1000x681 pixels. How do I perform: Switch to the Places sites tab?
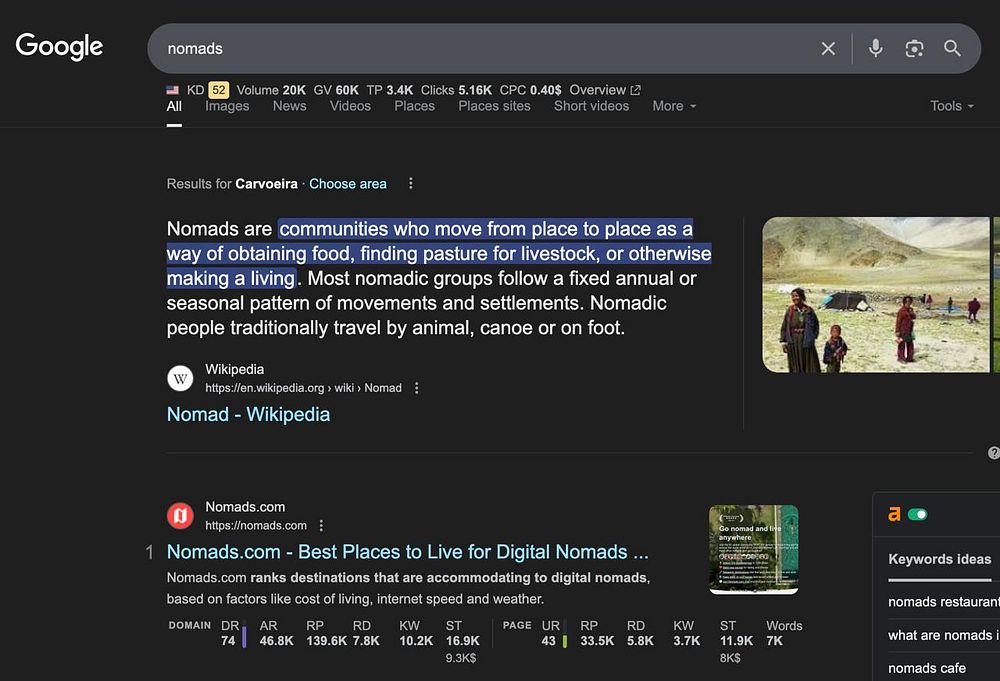click(x=494, y=106)
